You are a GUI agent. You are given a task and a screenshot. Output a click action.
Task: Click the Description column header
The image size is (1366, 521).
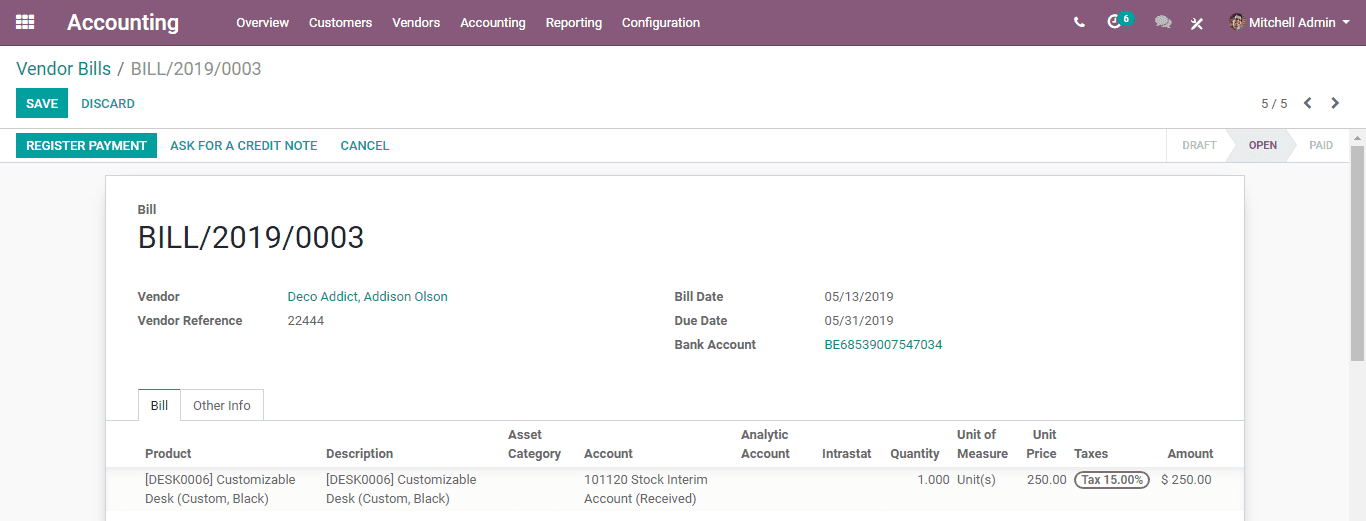pos(360,454)
